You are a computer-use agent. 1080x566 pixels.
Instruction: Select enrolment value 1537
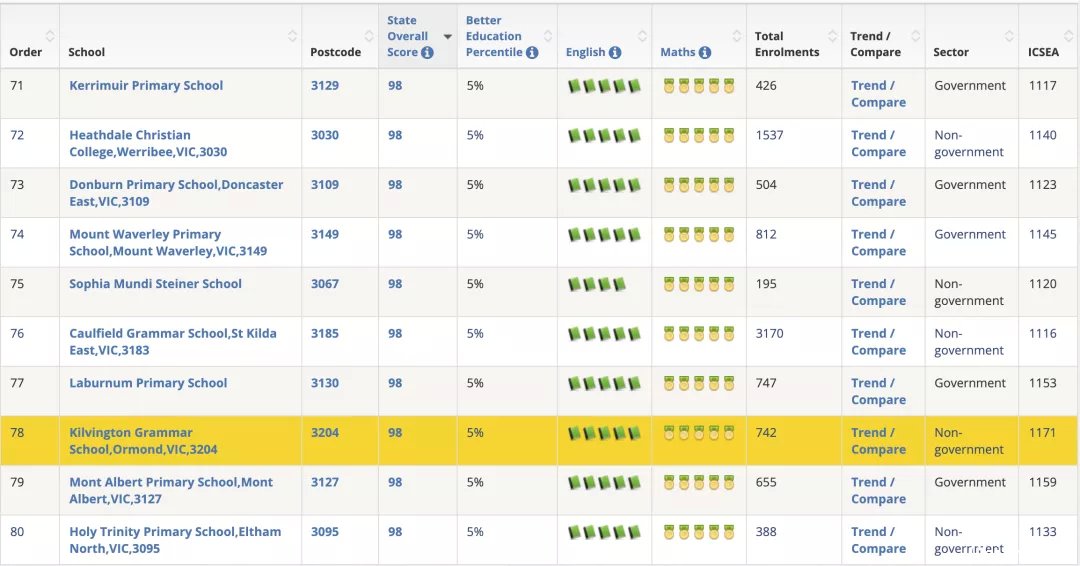coord(769,135)
